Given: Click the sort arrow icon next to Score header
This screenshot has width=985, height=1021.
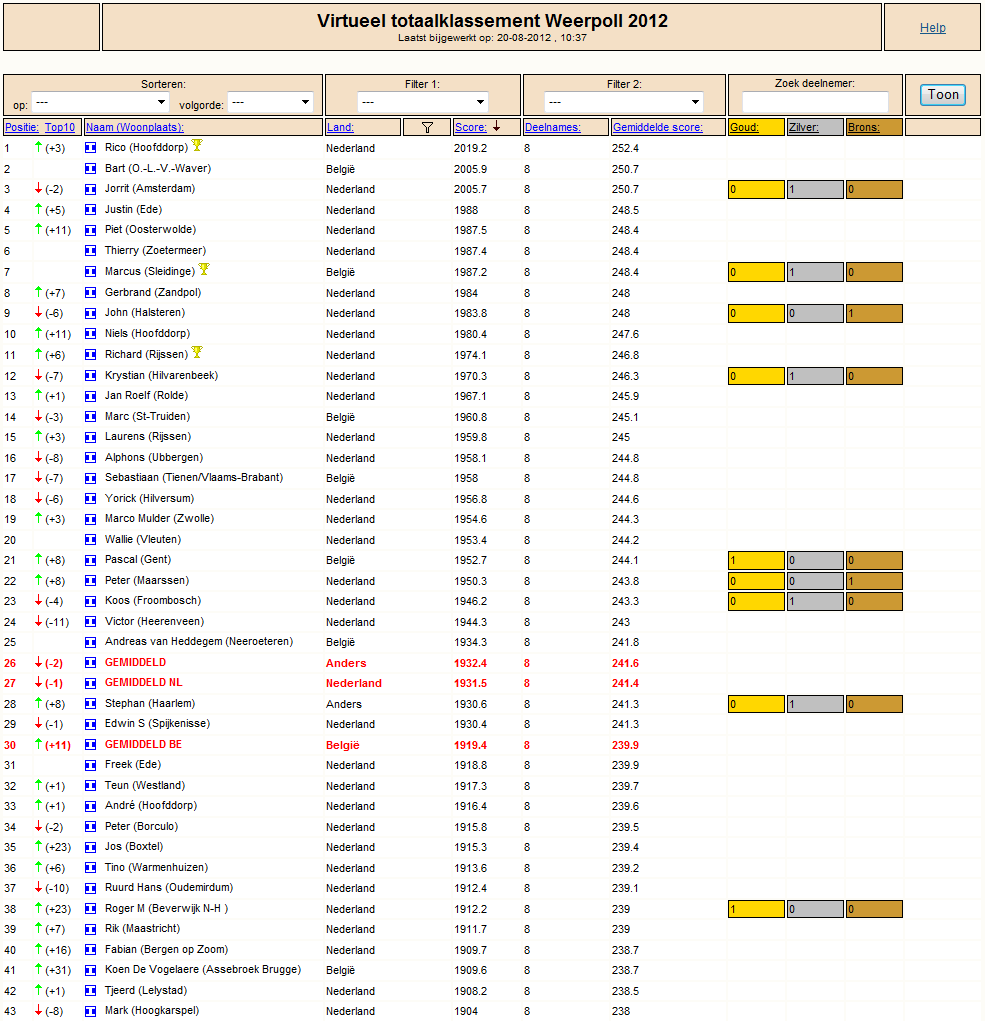Looking at the screenshot, I should point(497,126).
